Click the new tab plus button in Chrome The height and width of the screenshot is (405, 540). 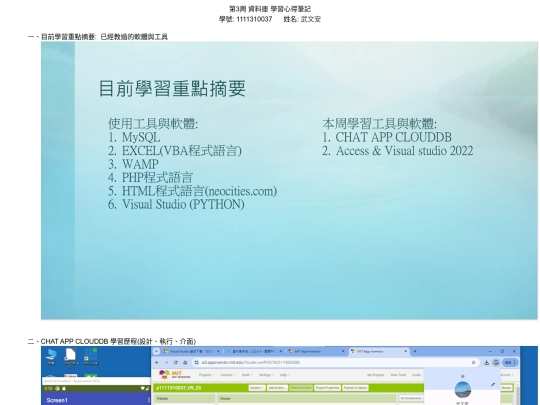click(415, 351)
